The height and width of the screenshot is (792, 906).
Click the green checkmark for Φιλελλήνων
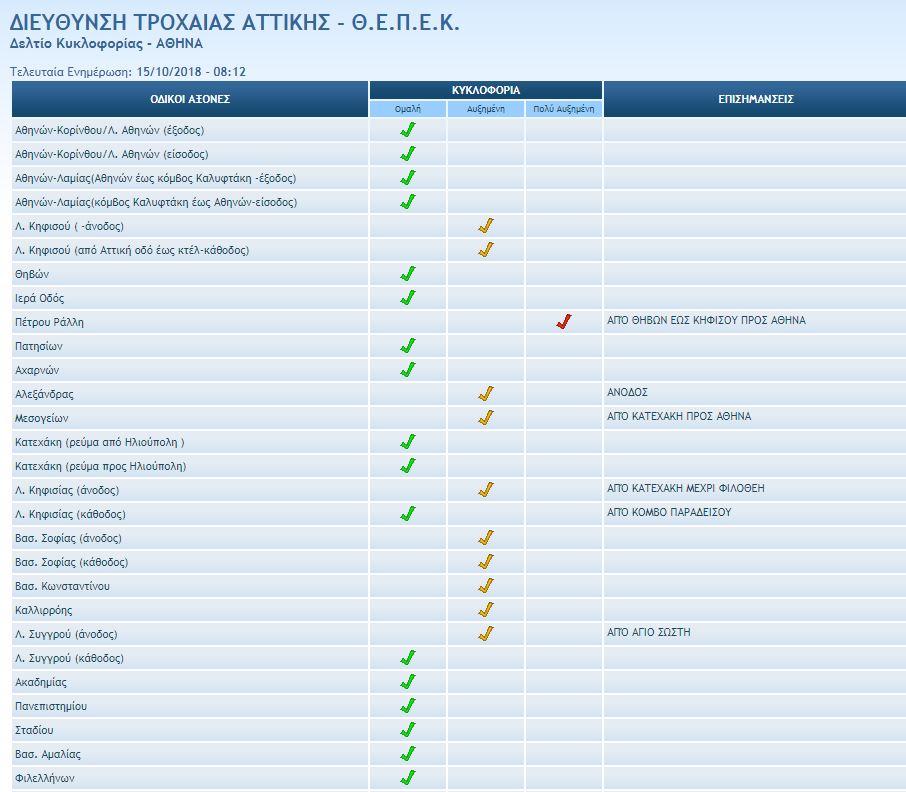point(407,778)
